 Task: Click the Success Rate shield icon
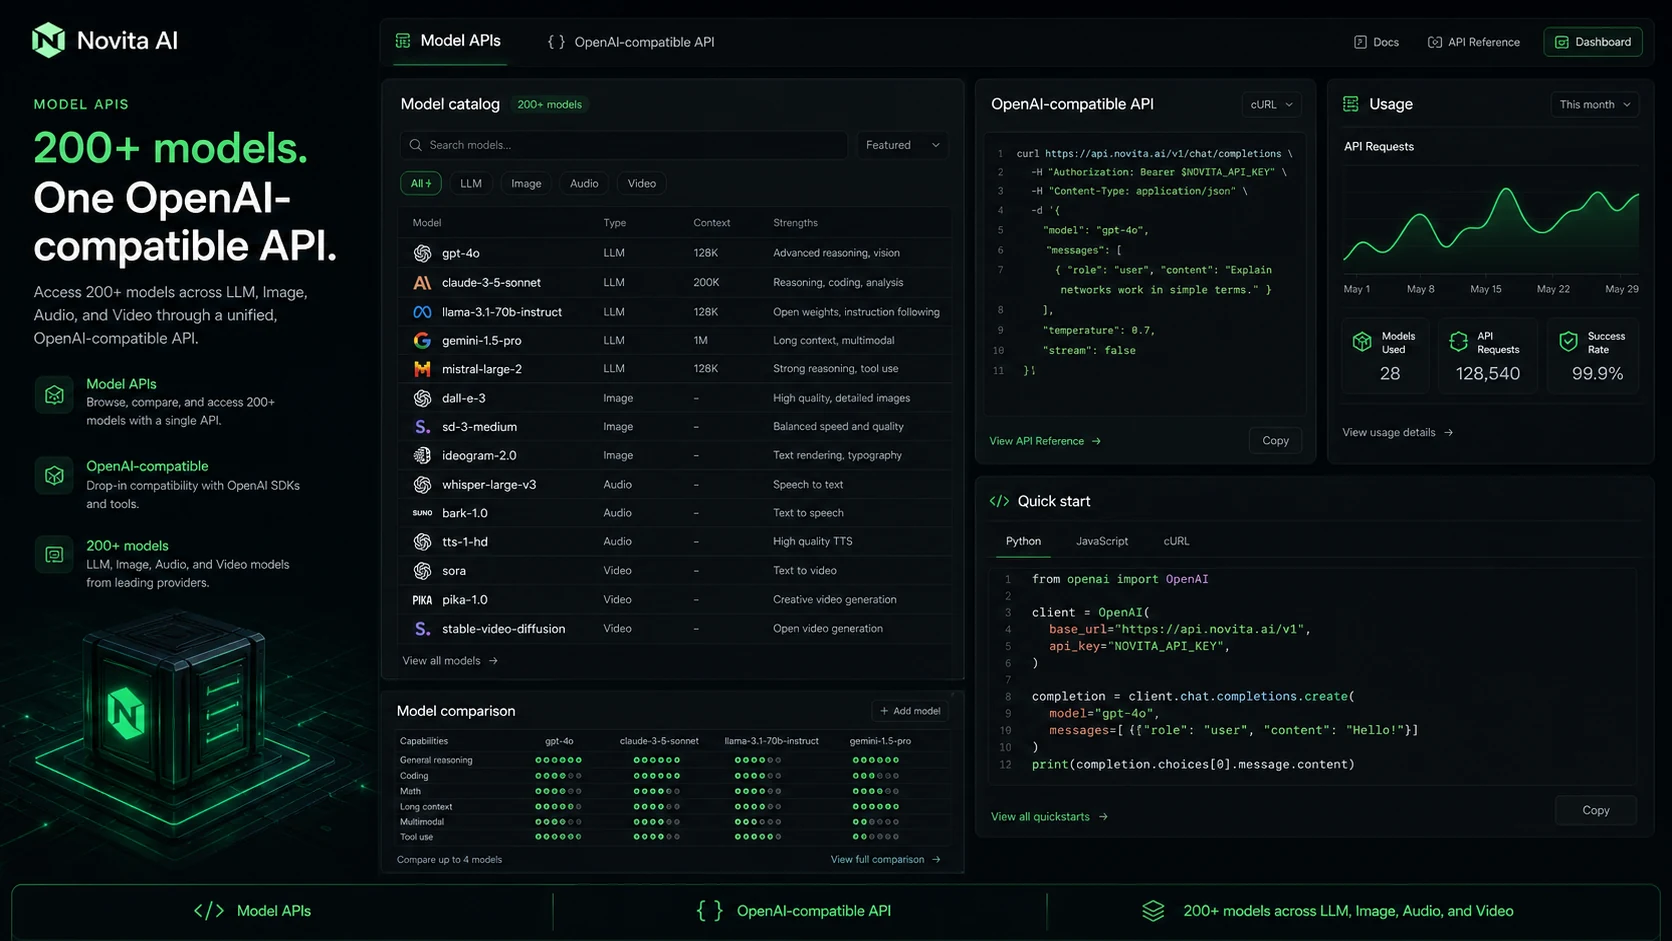click(1568, 342)
